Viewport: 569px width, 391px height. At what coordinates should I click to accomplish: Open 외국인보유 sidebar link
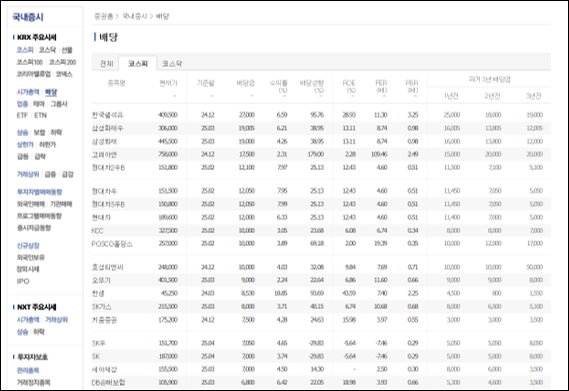coord(31,257)
